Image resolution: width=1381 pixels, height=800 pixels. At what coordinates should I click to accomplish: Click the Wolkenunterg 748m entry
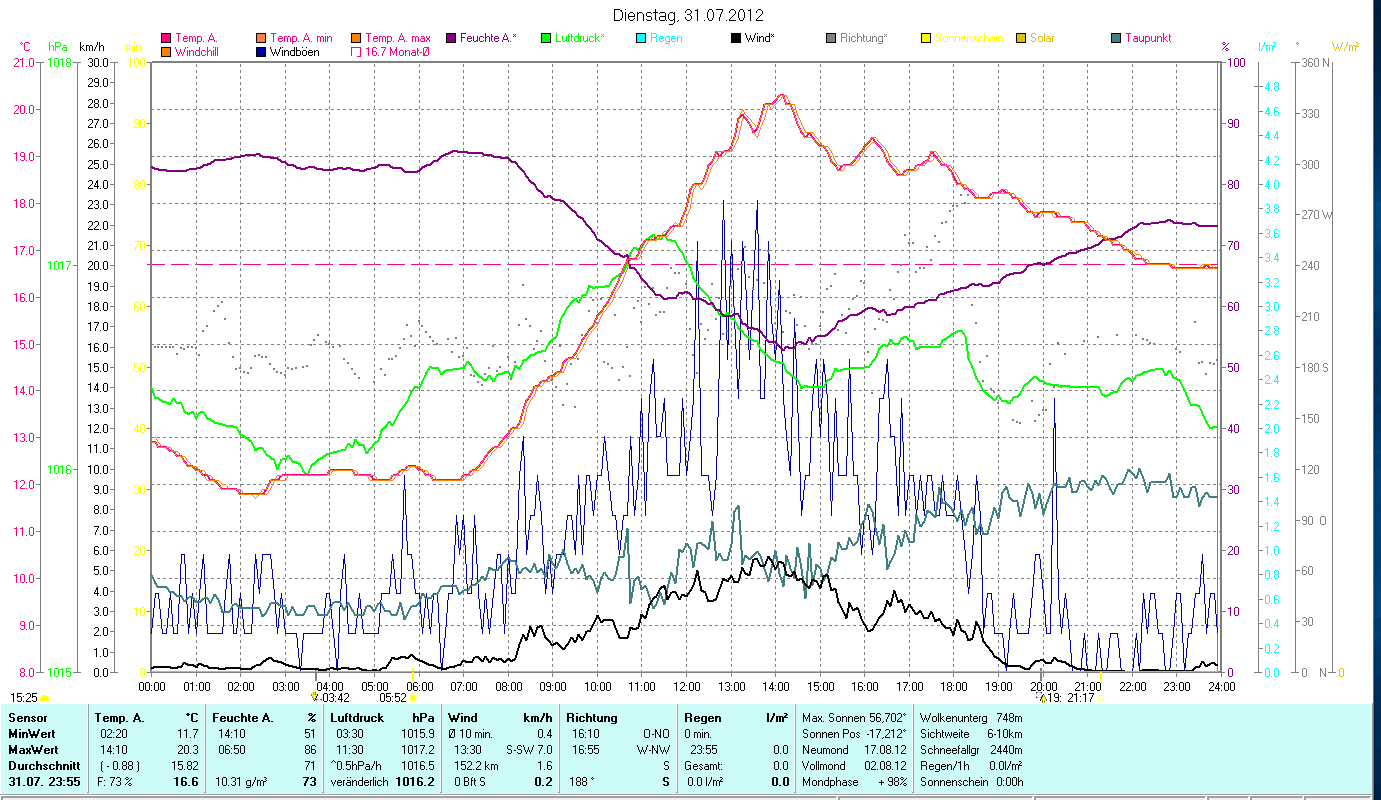971,718
